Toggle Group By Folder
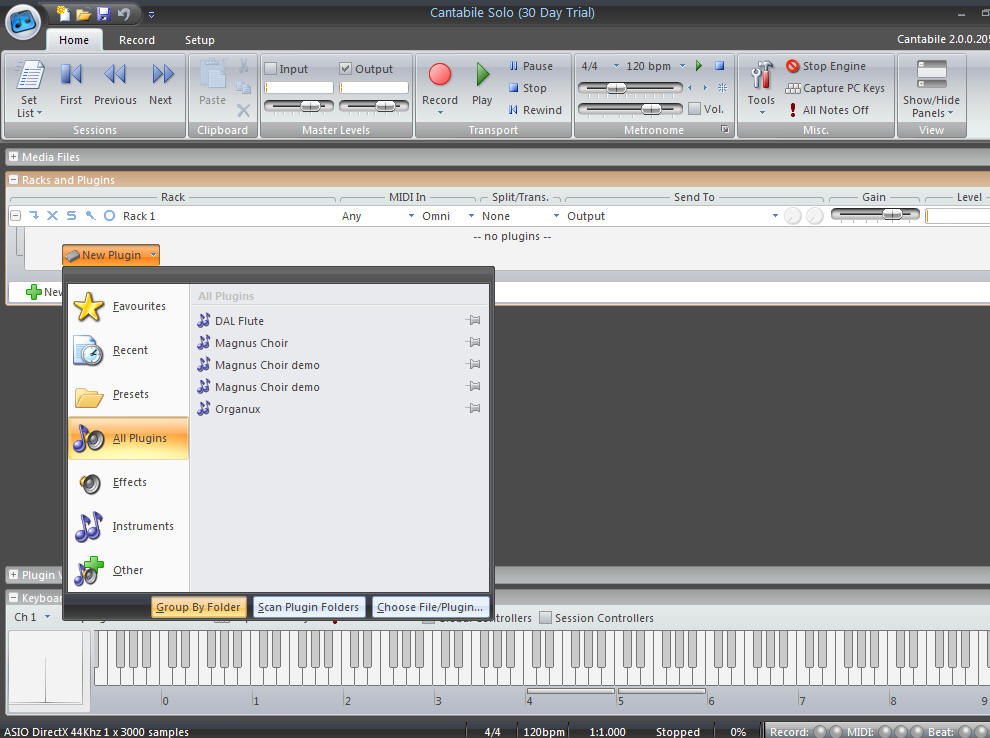Screen dimensions: 990x738 click(x=198, y=607)
